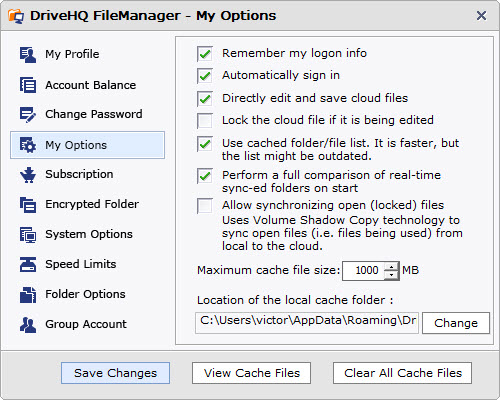
Task: Select the Change Password pencil icon
Action: (x=28, y=114)
